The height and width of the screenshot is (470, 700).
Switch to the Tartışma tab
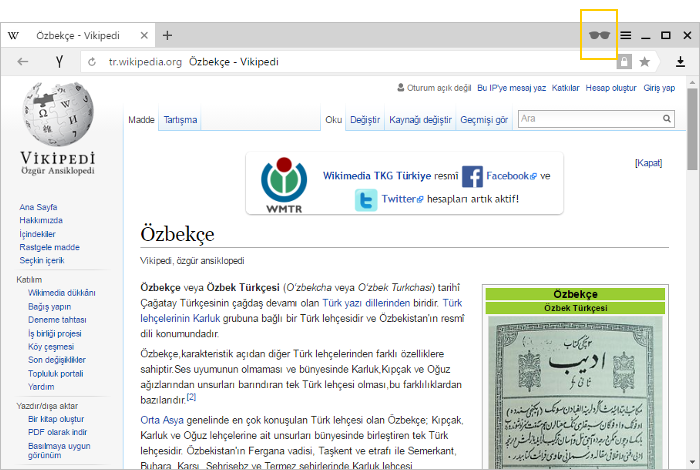pyautogui.click(x=180, y=120)
